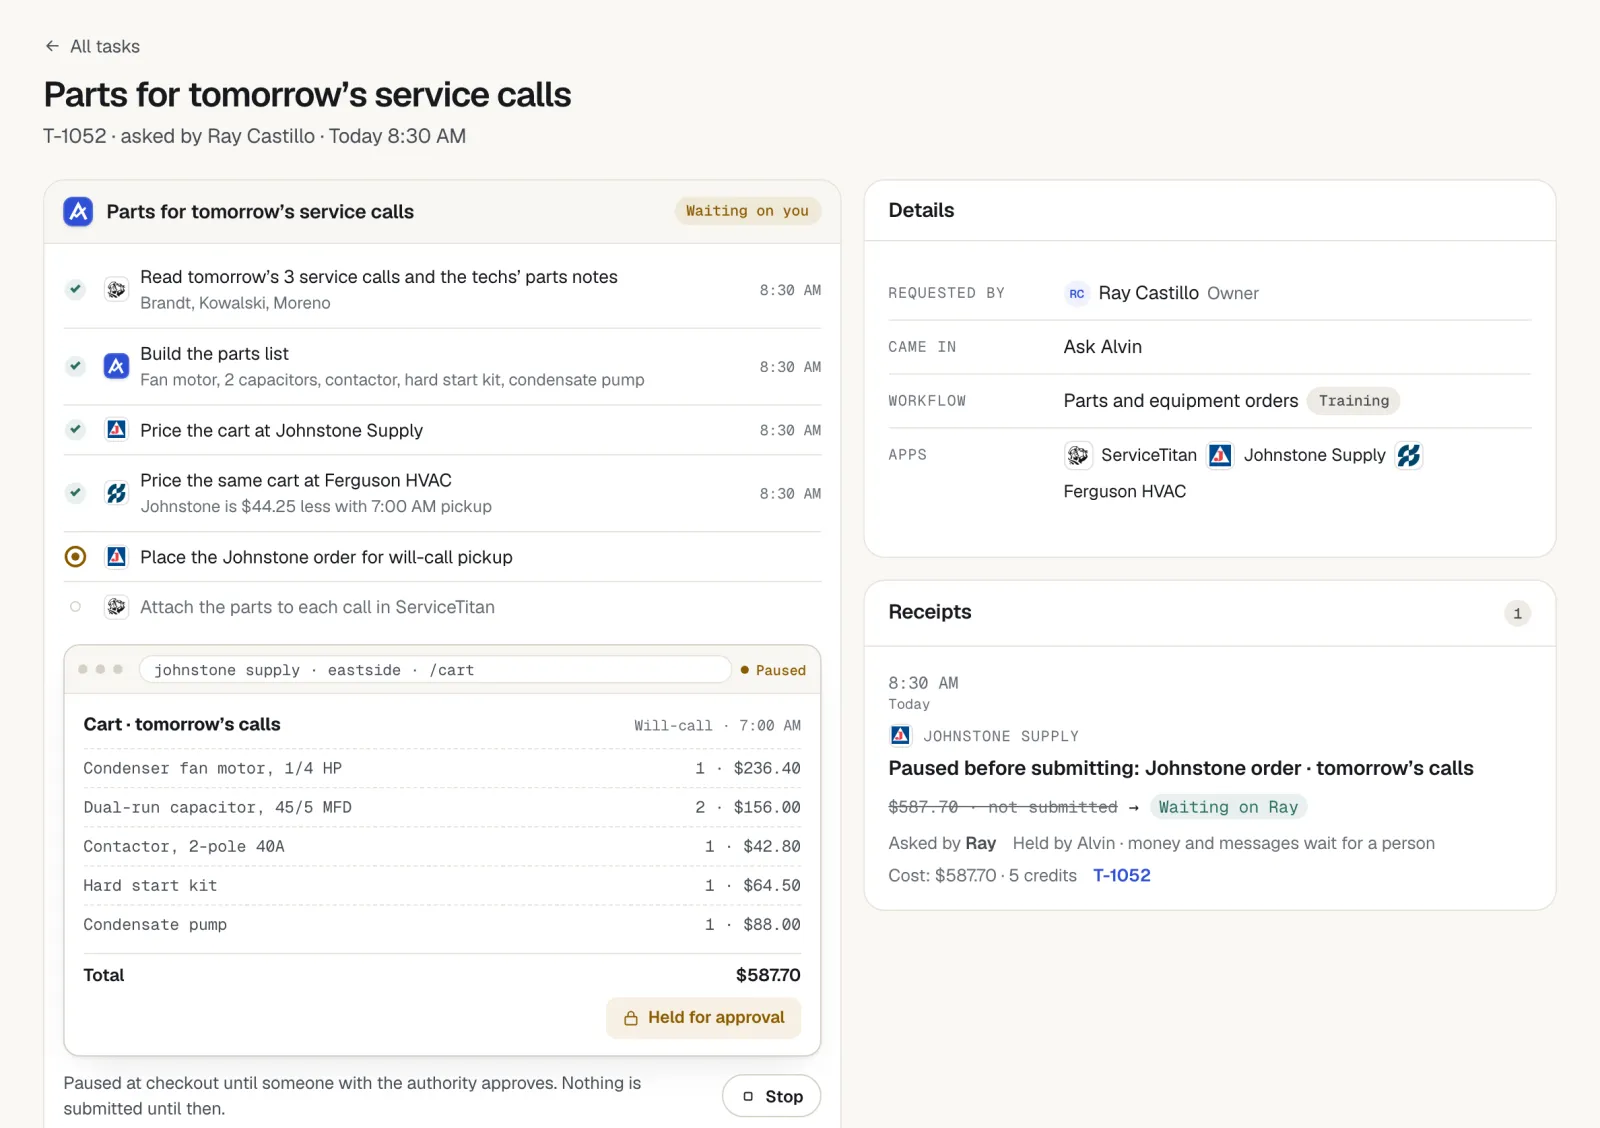
Task: Click the Stop button
Action: coord(771,1097)
